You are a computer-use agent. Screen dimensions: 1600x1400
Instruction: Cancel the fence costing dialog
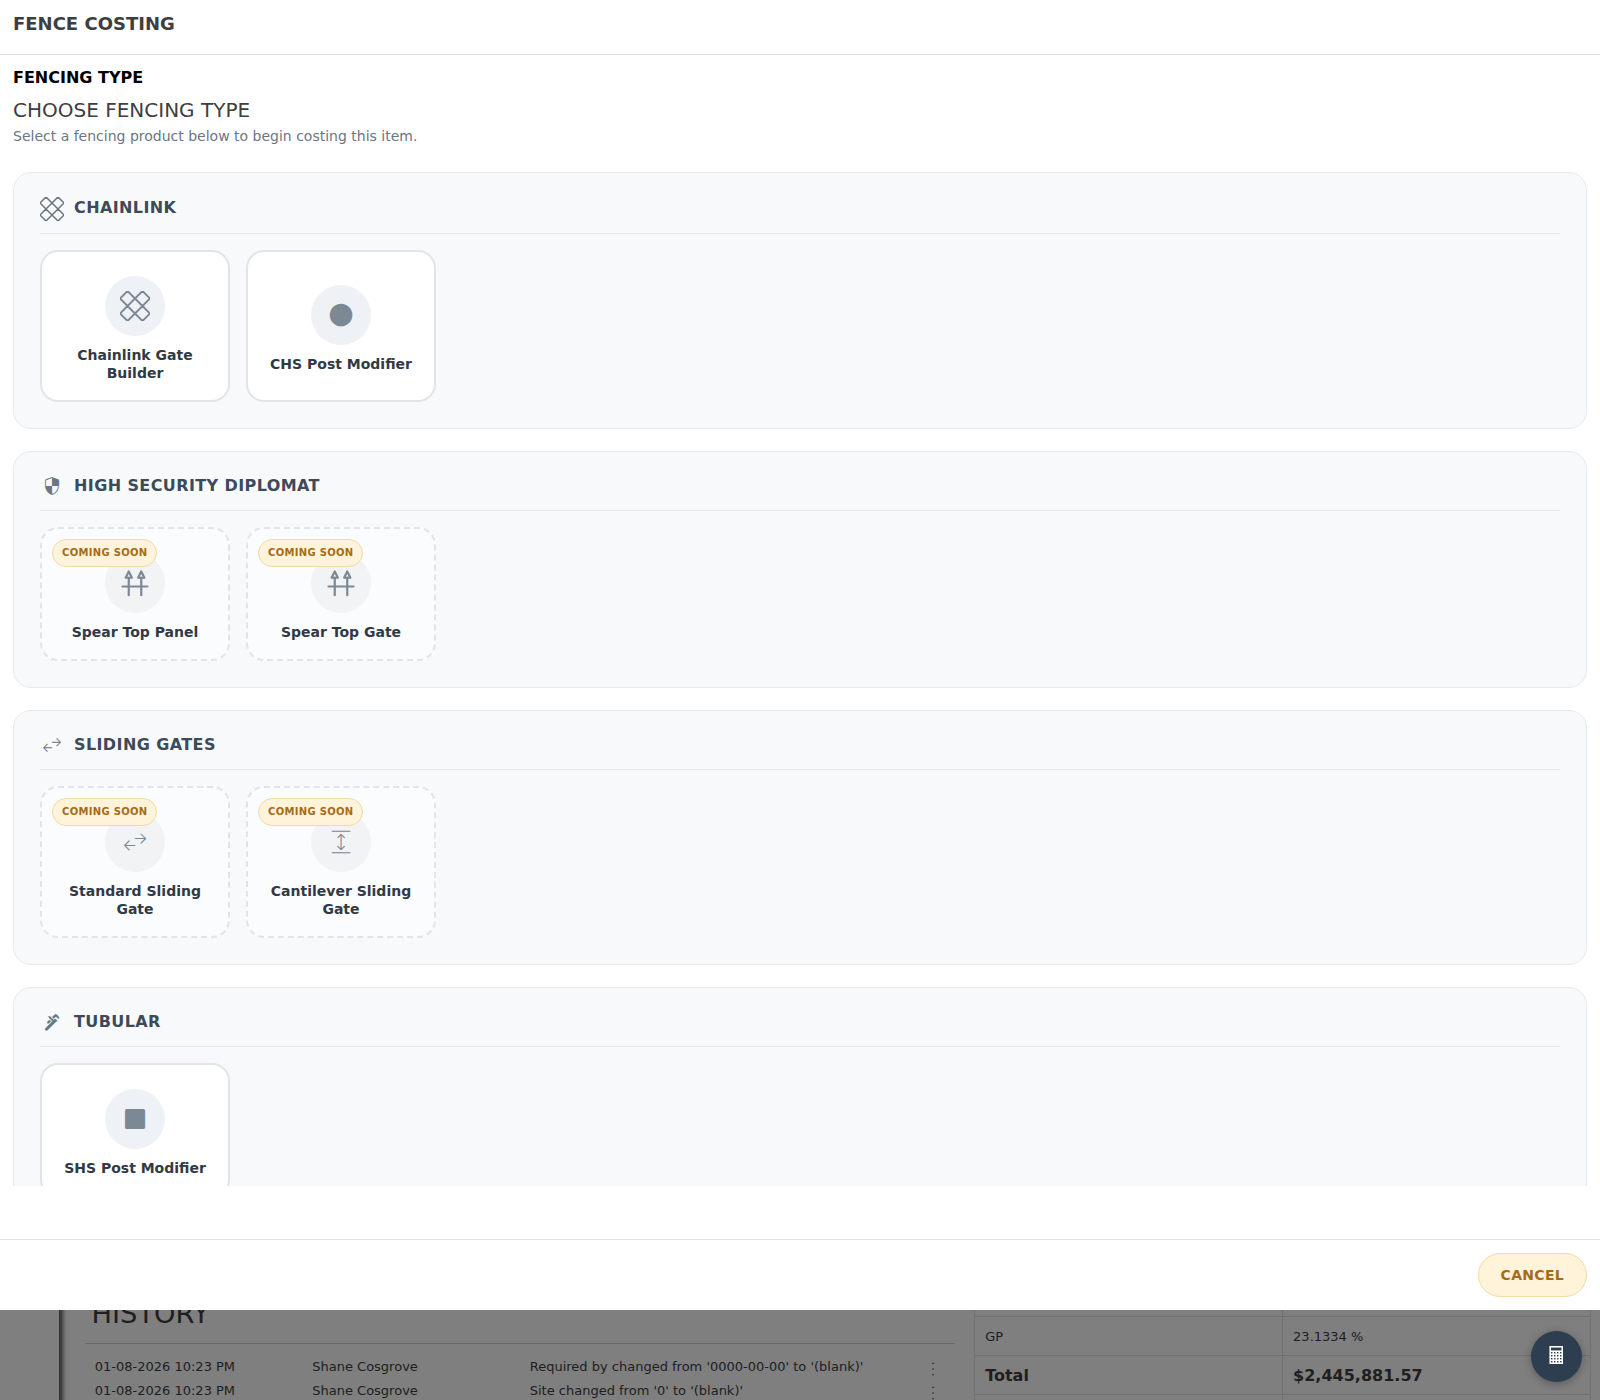[1532, 1275]
